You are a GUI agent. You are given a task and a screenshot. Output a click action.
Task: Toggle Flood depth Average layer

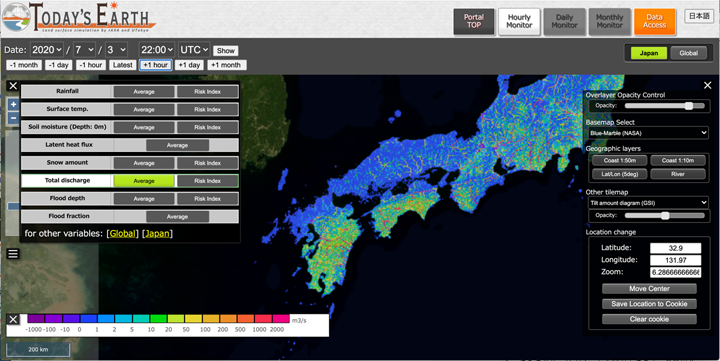click(144, 199)
